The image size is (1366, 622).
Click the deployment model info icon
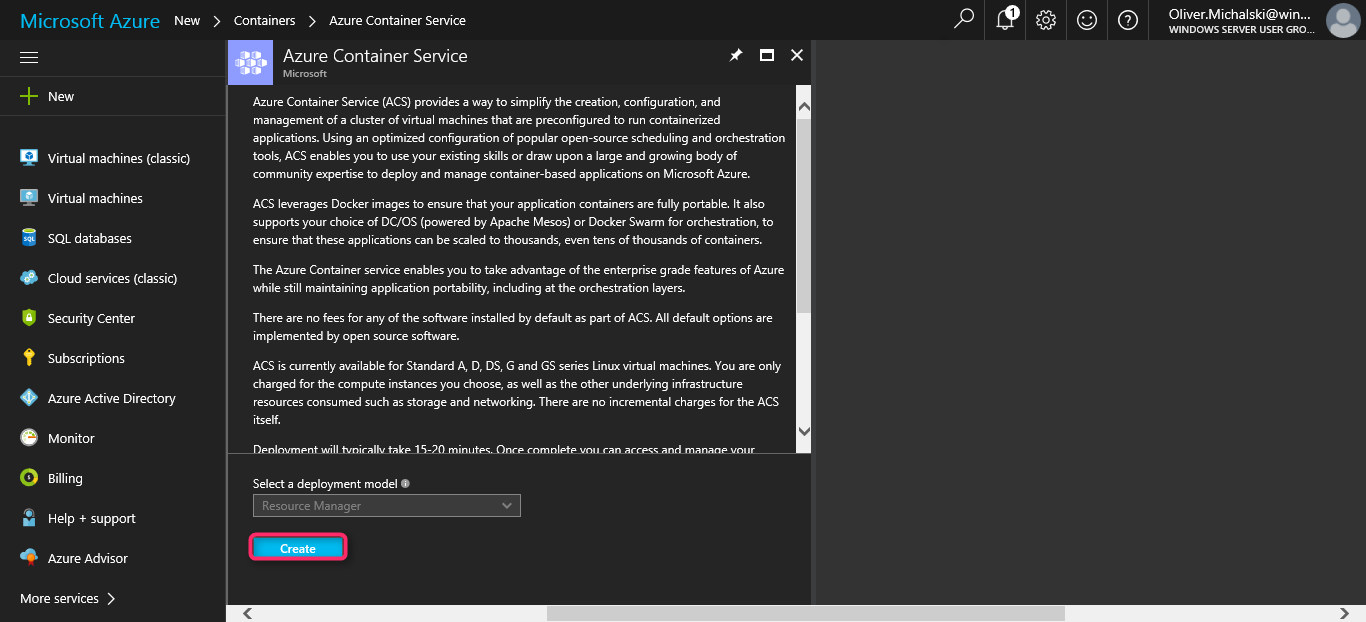point(405,484)
